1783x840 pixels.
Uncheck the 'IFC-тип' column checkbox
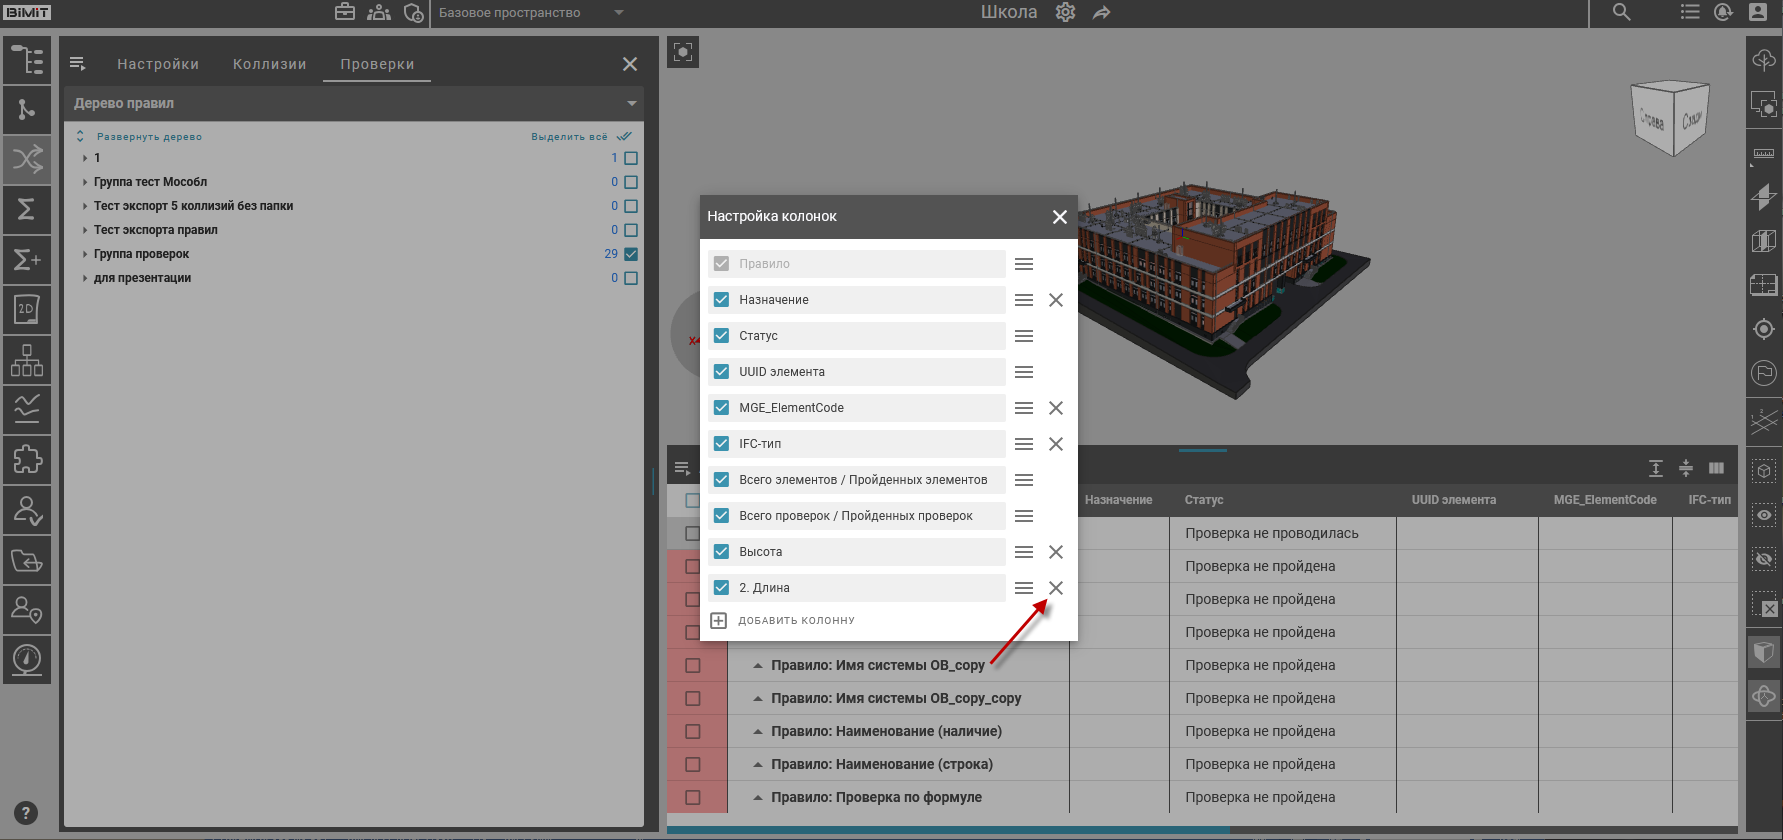(x=721, y=444)
